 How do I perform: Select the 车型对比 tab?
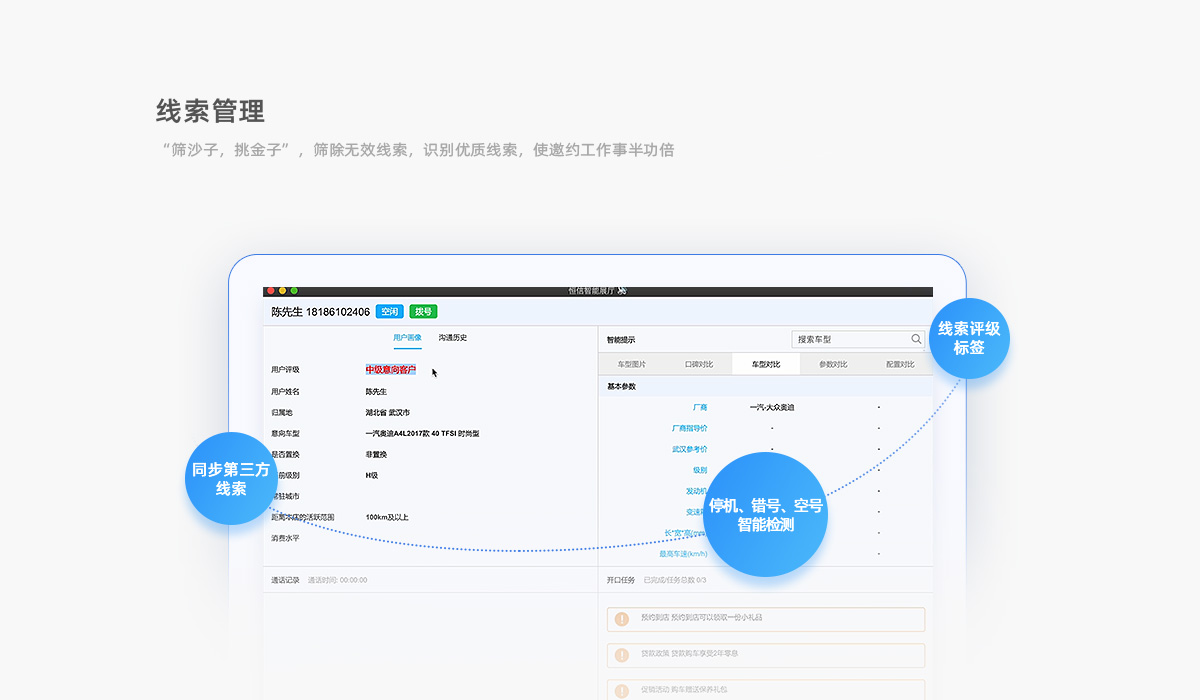766,364
